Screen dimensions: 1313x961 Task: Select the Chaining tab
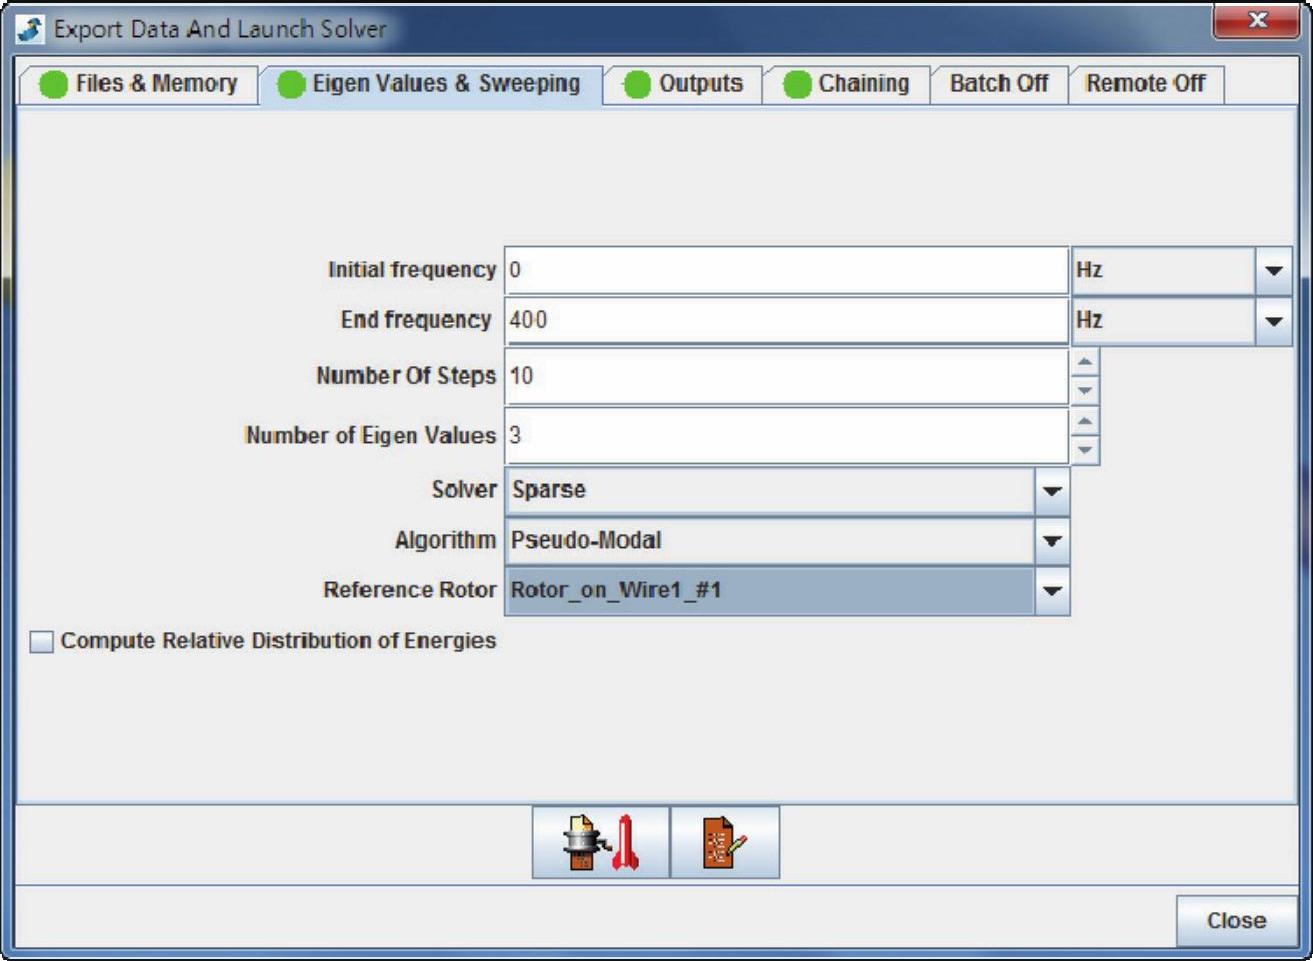(x=847, y=84)
